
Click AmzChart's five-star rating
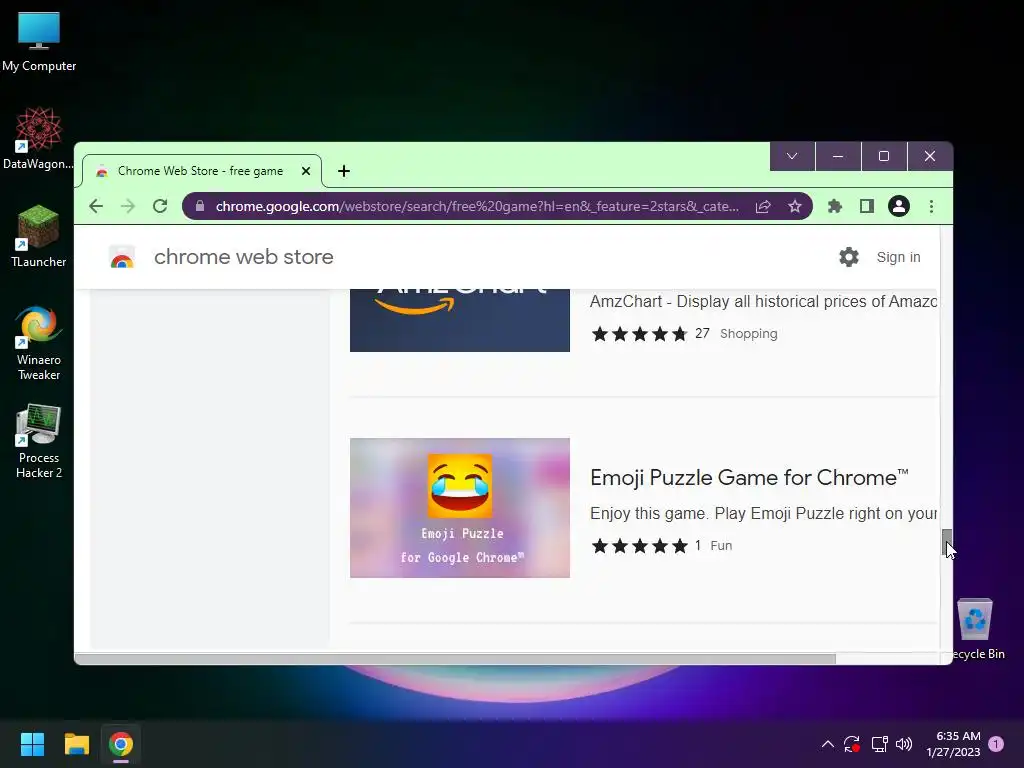click(639, 334)
